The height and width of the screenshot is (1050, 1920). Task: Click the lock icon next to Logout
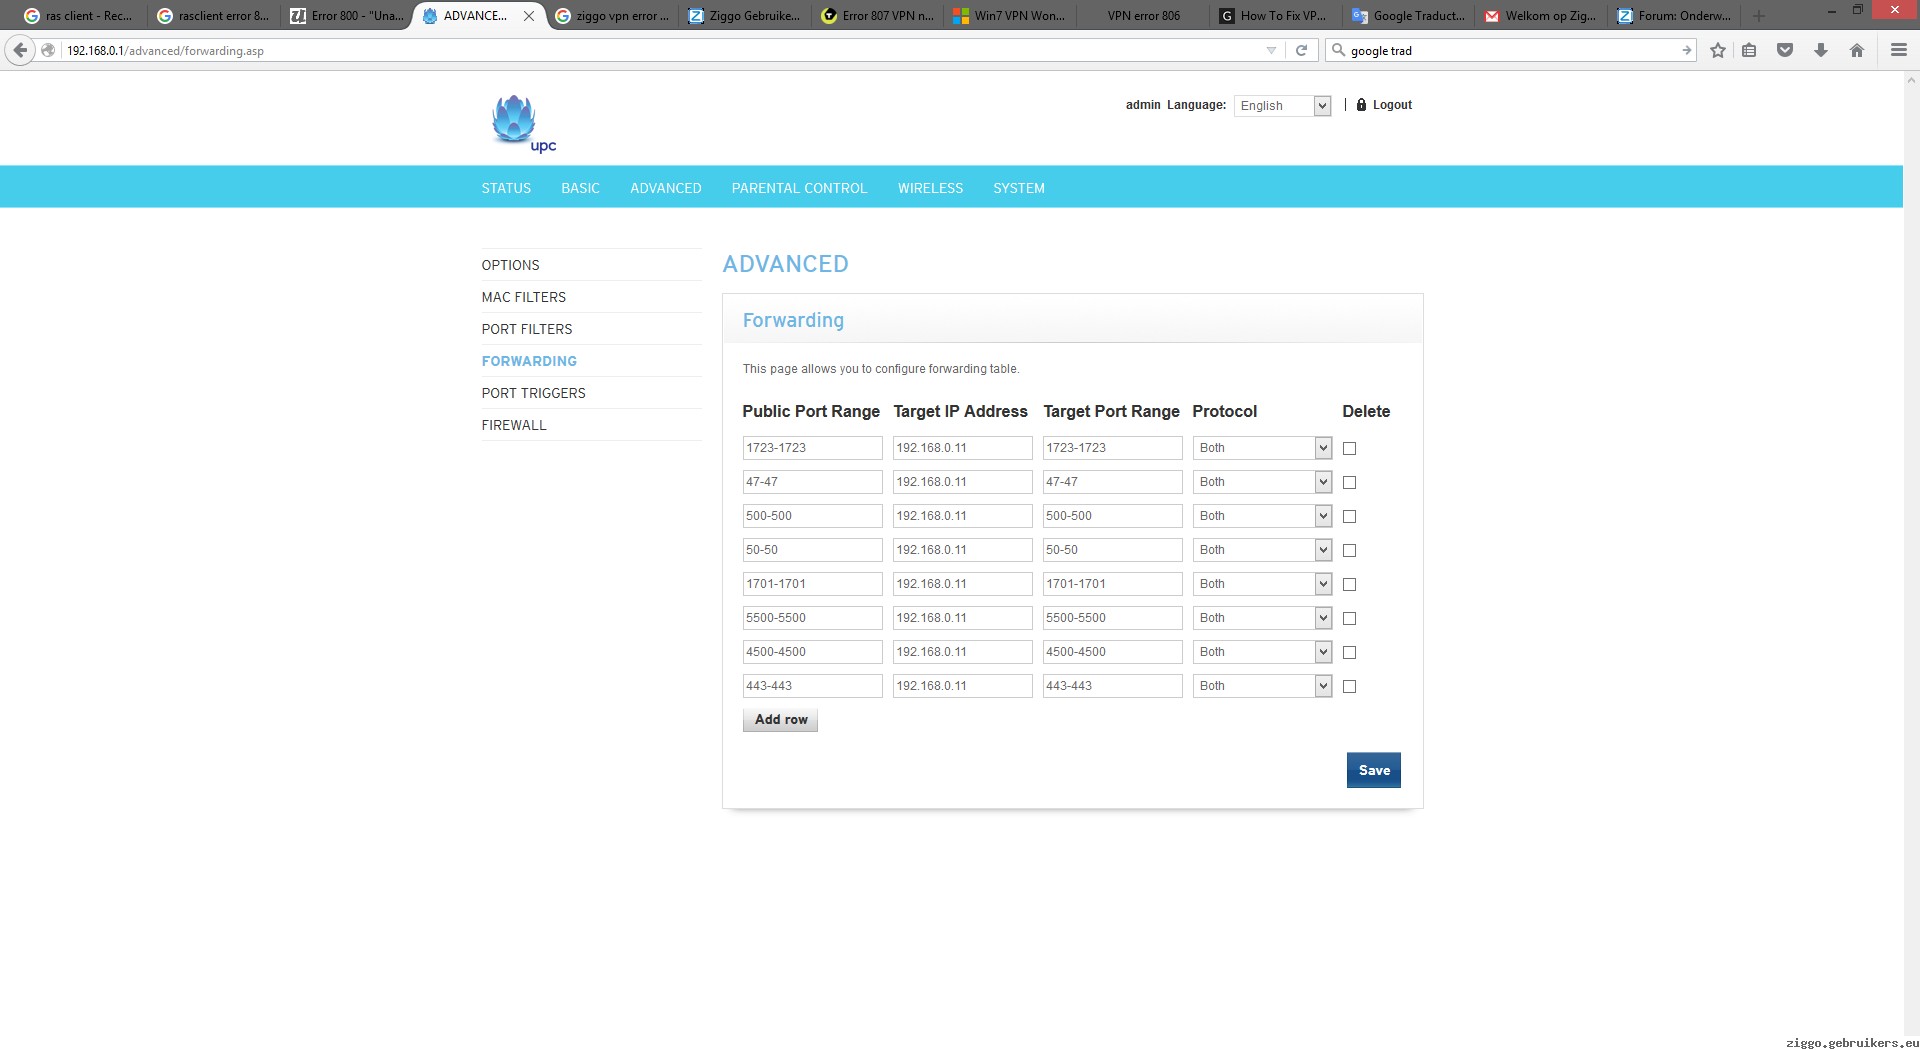[x=1361, y=104]
